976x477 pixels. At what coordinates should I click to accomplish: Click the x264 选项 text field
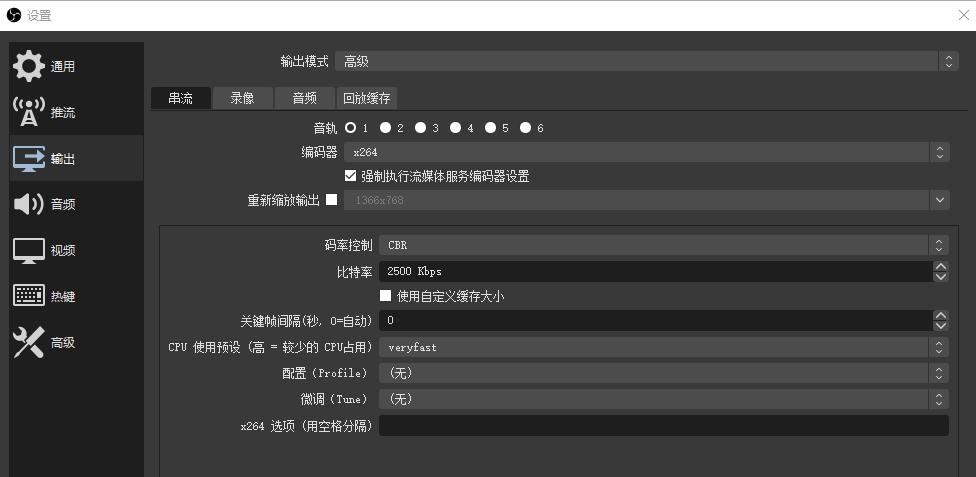(x=664, y=425)
